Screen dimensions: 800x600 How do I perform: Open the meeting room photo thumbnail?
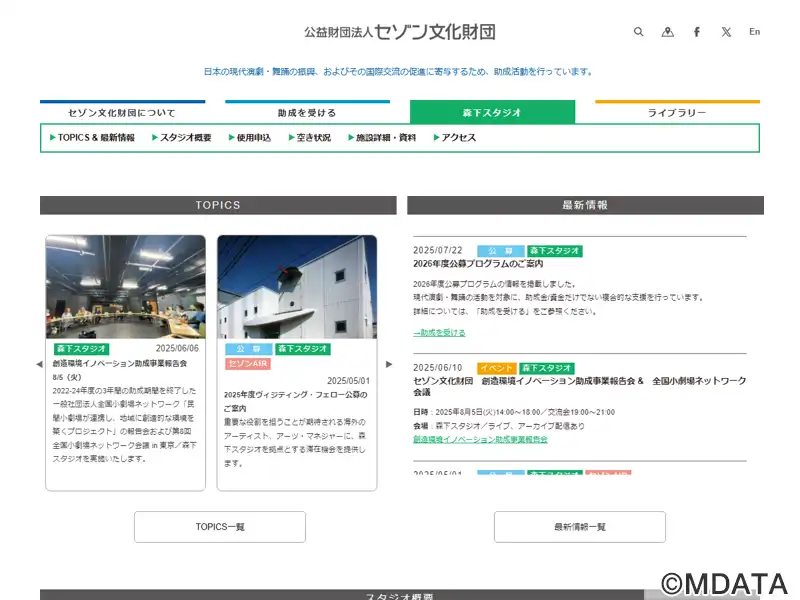(x=126, y=287)
